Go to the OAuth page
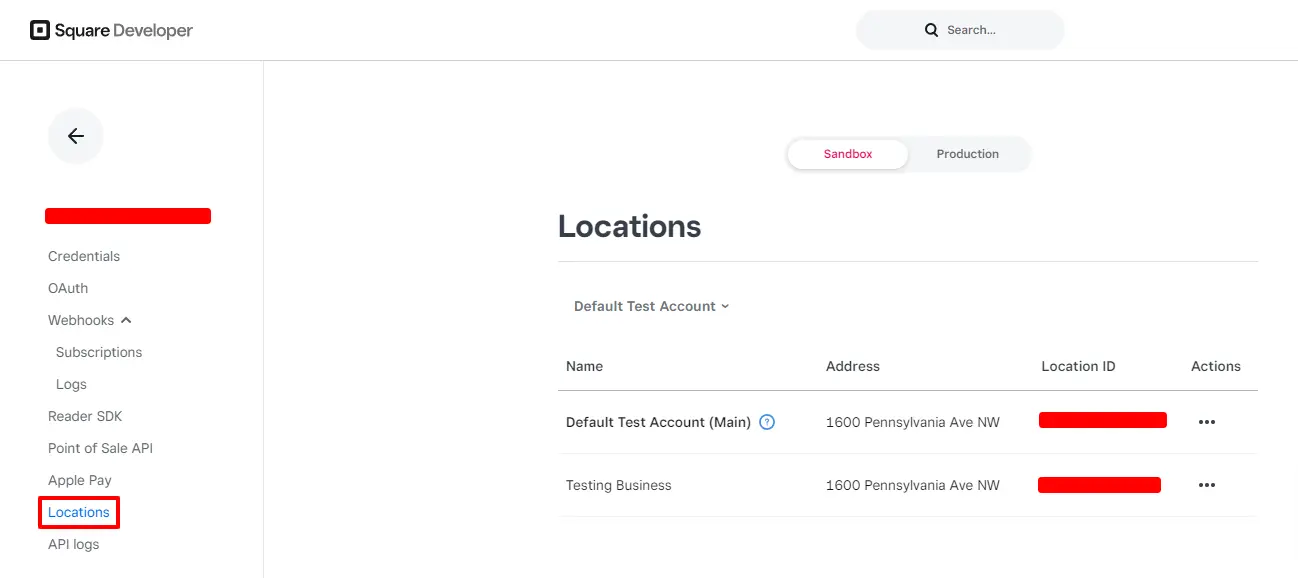Screen dimensions: 1298x578 [x=68, y=288]
